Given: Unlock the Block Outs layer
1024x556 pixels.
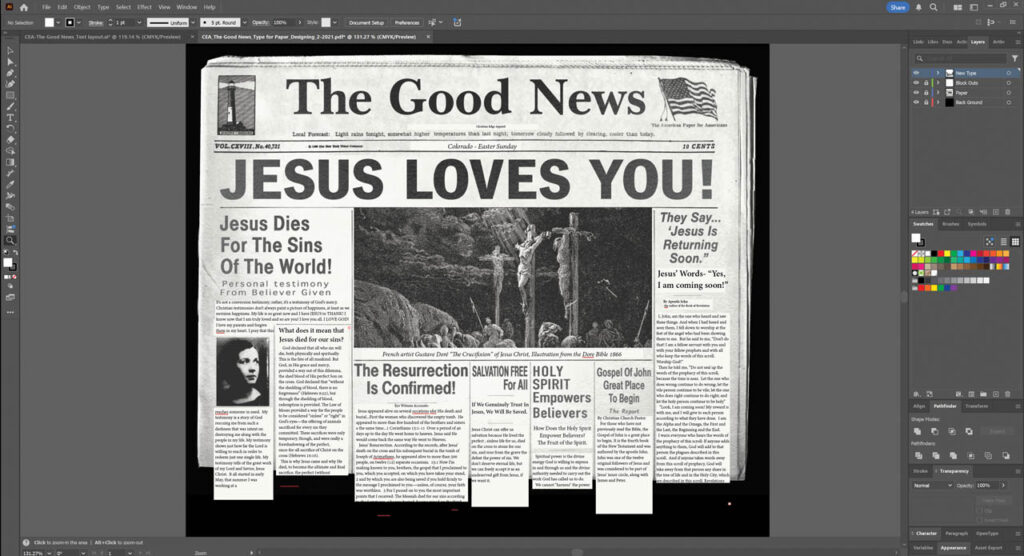Looking at the screenshot, I should pos(925,83).
